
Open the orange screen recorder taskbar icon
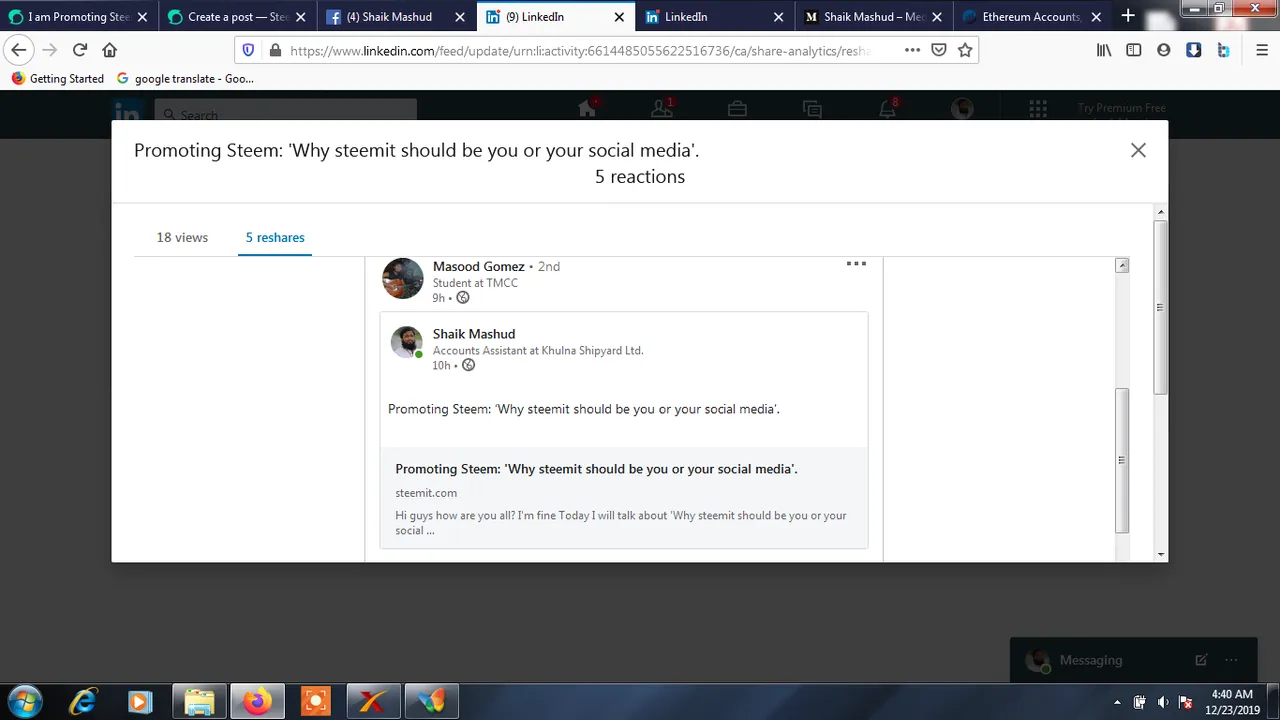point(315,702)
